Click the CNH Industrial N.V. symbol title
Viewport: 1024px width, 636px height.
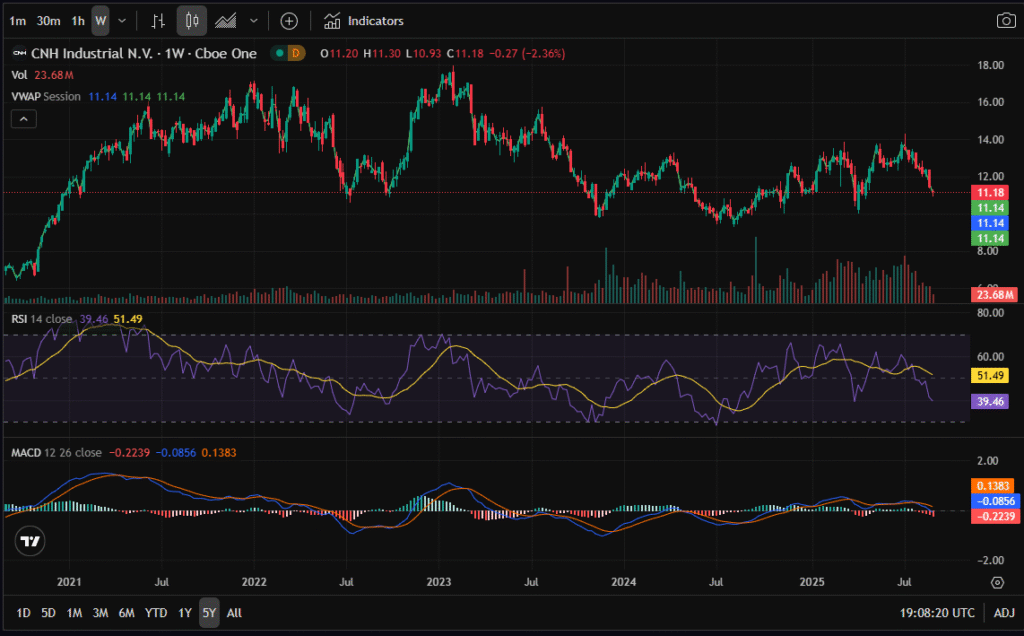pyautogui.click(x=91, y=53)
